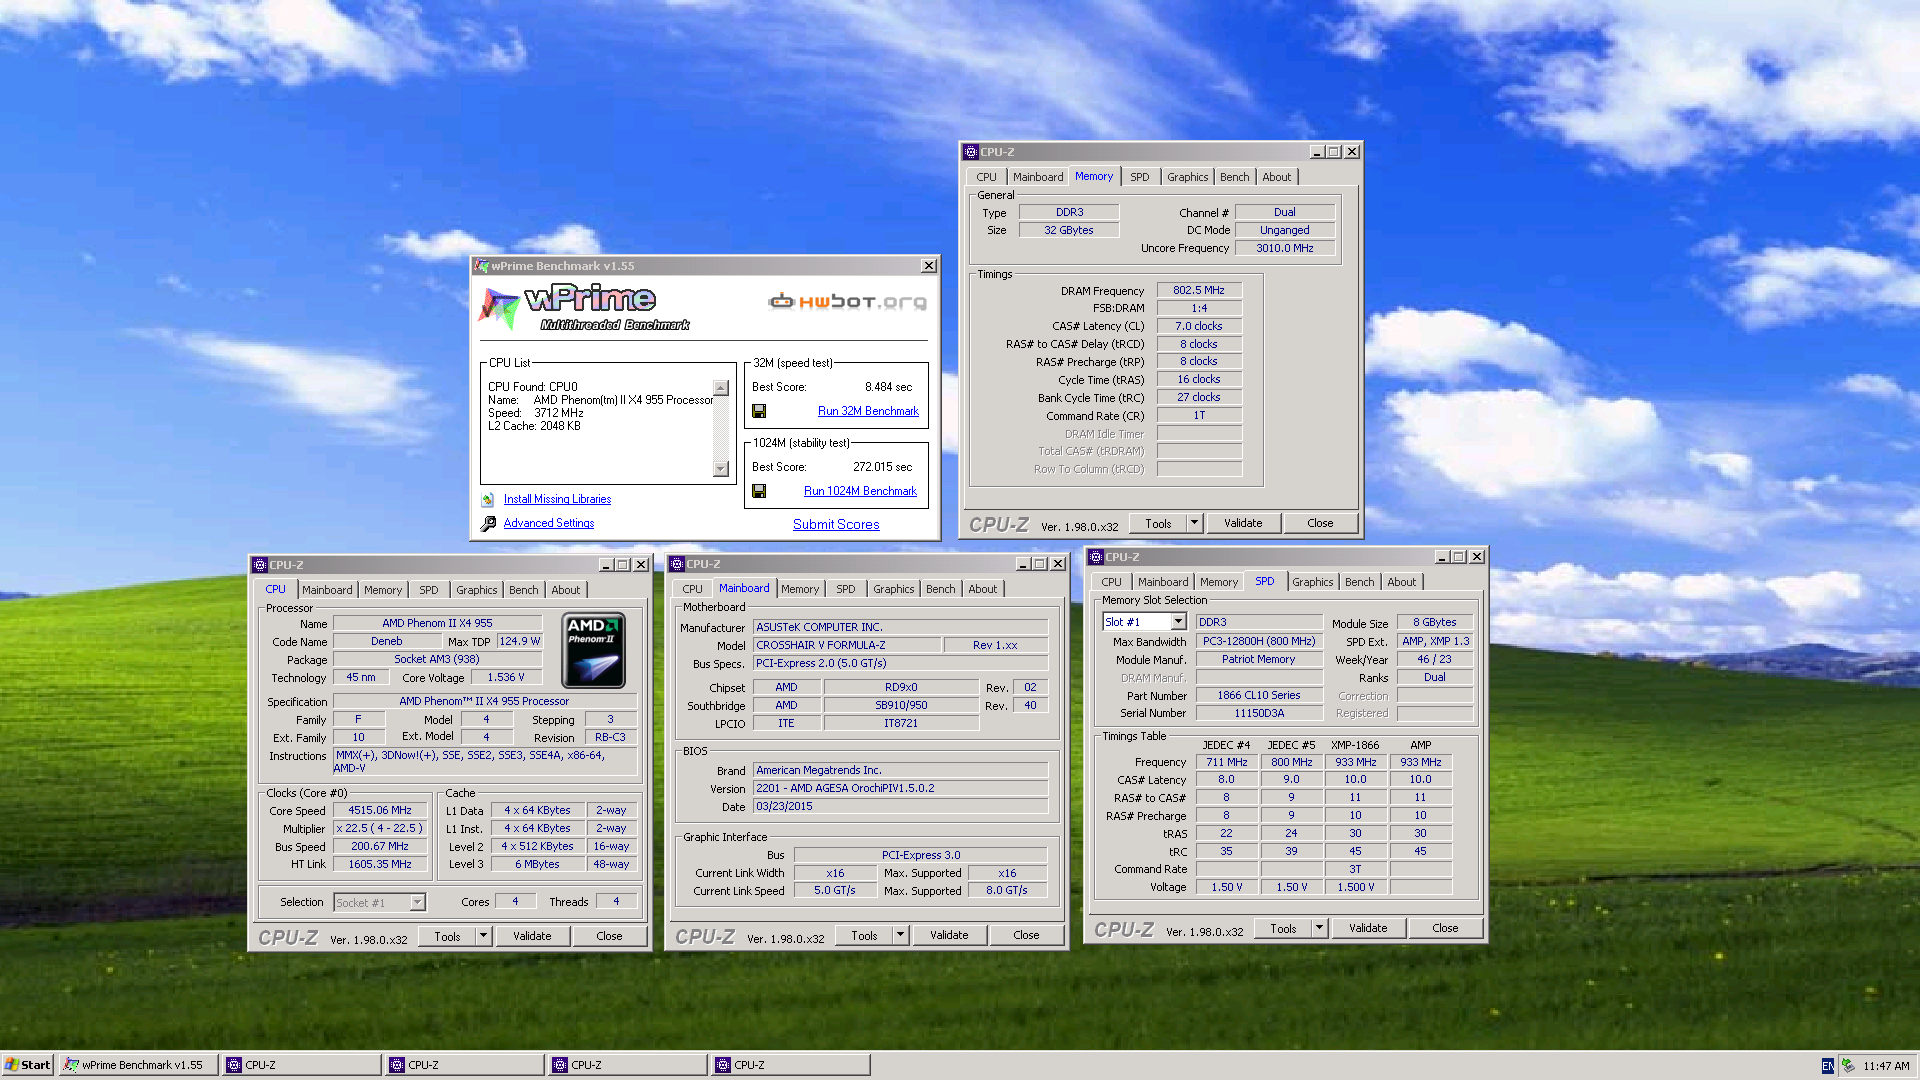Click Validate in SPD window

point(1368,928)
